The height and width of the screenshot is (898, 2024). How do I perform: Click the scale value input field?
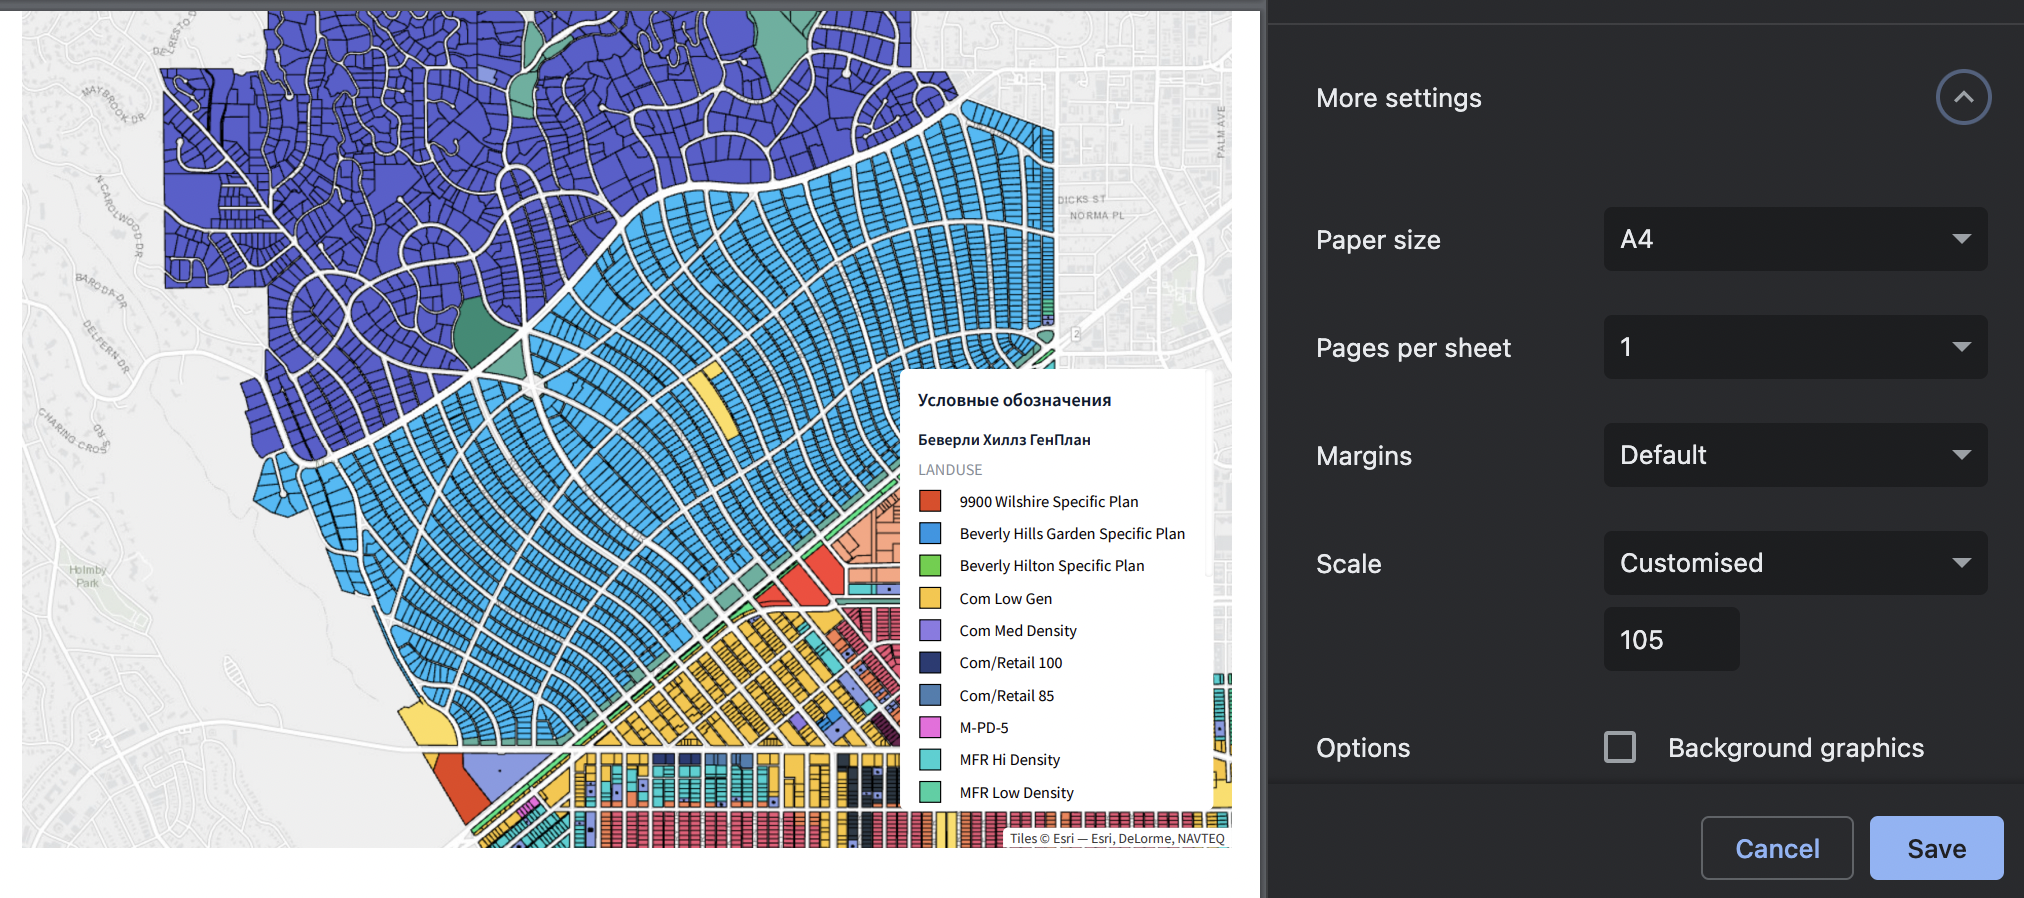tap(1670, 640)
